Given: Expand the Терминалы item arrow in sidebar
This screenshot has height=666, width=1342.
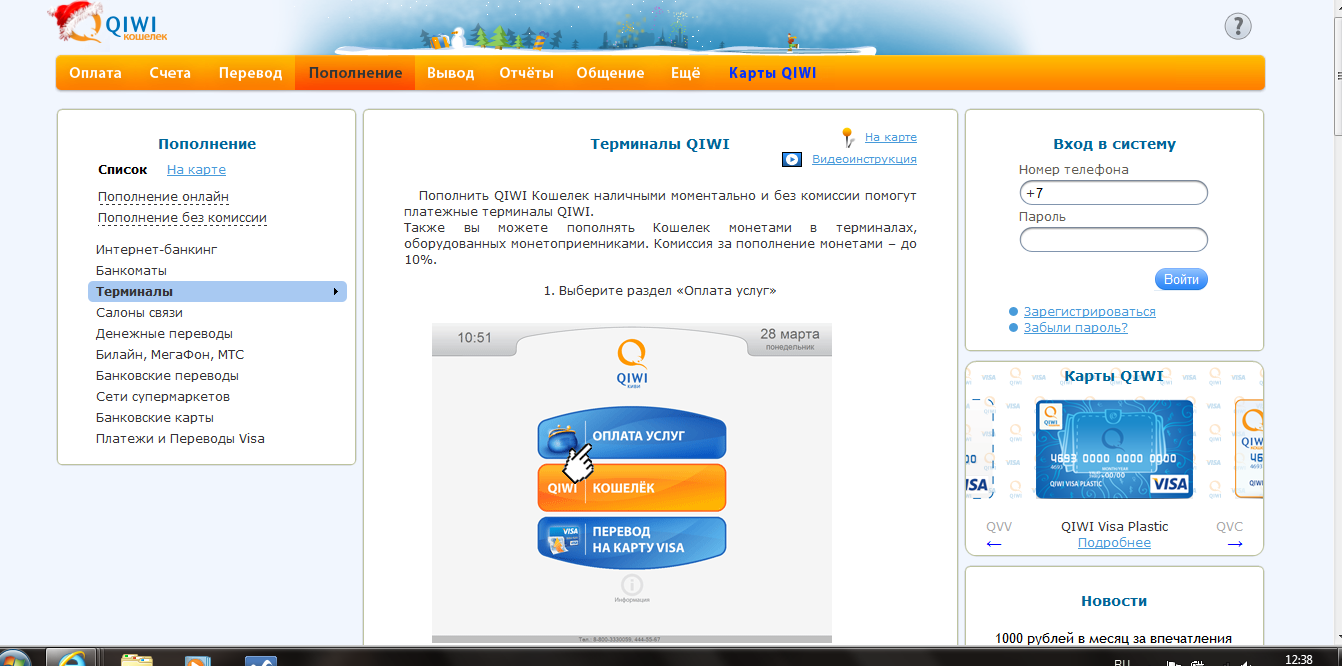Looking at the screenshot, I should [335, 292].
